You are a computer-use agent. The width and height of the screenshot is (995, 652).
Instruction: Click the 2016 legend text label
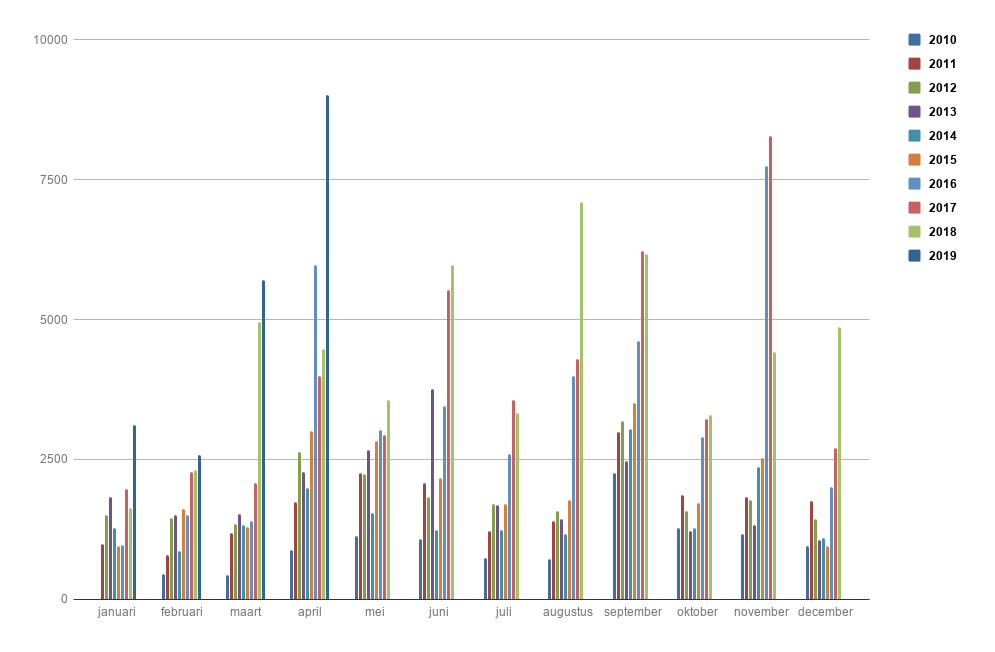pos(942,184)
